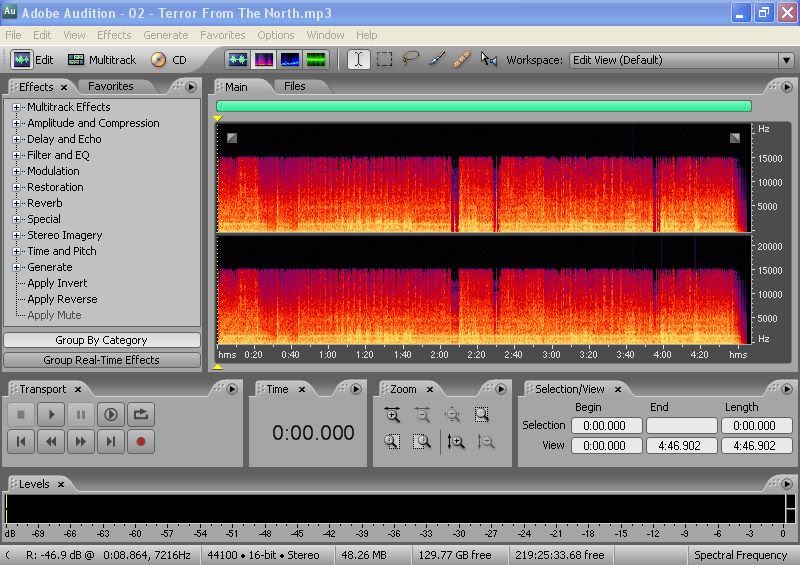800x565 pixels.
Task: Select the Time Selection tool
Action: (x=358, y=60)
